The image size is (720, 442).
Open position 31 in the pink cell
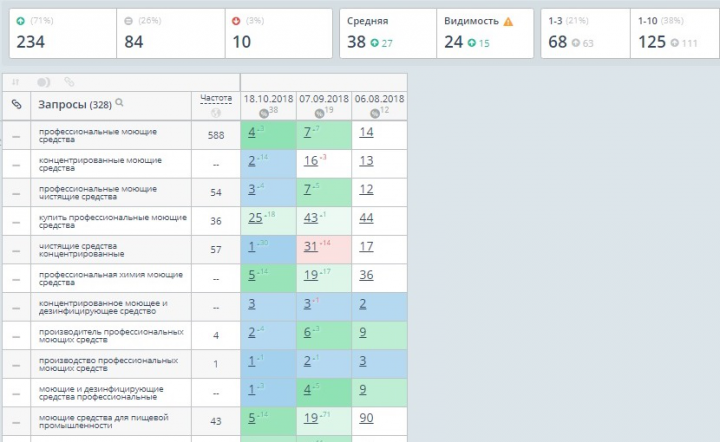click(x=311, y=246)
